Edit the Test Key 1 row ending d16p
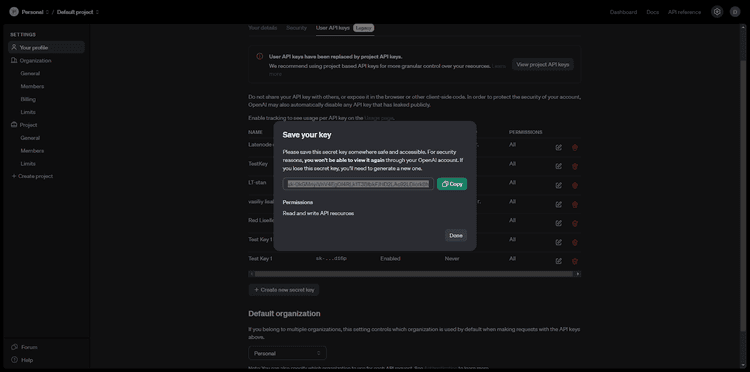750x372 pixels. 558,261
